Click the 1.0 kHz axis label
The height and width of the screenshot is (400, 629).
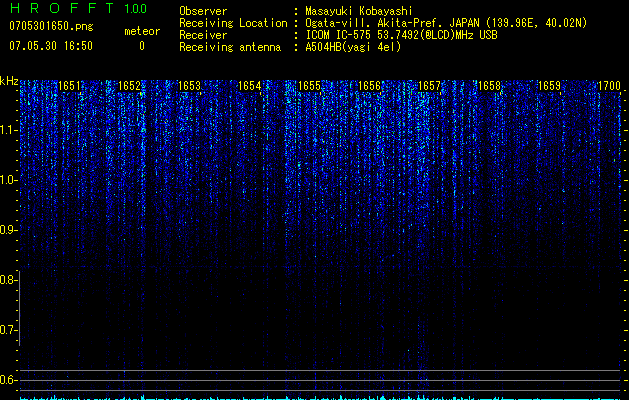pos(8,180)
